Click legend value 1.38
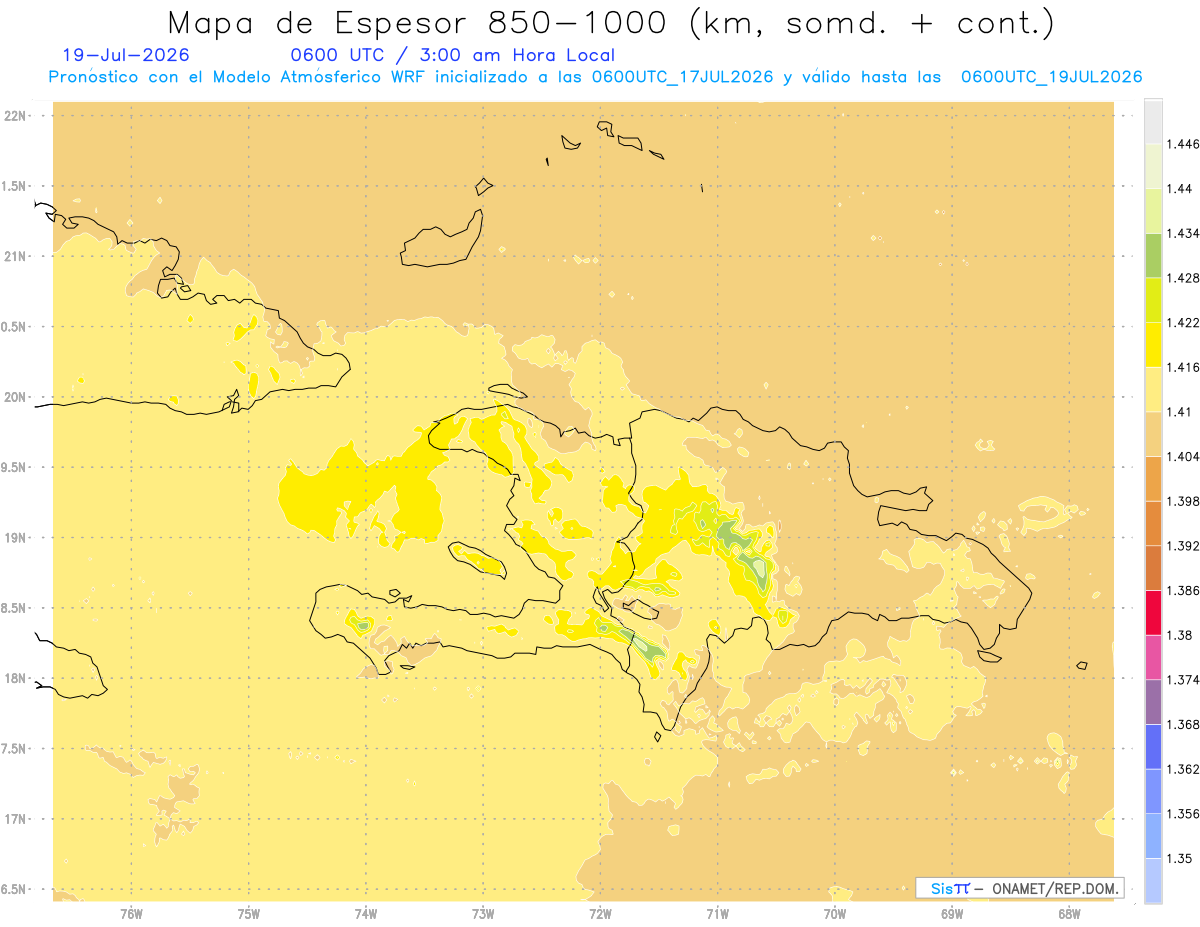Image resolution: width=1200 pixels, height=927 pixels. pos(1178,635)
